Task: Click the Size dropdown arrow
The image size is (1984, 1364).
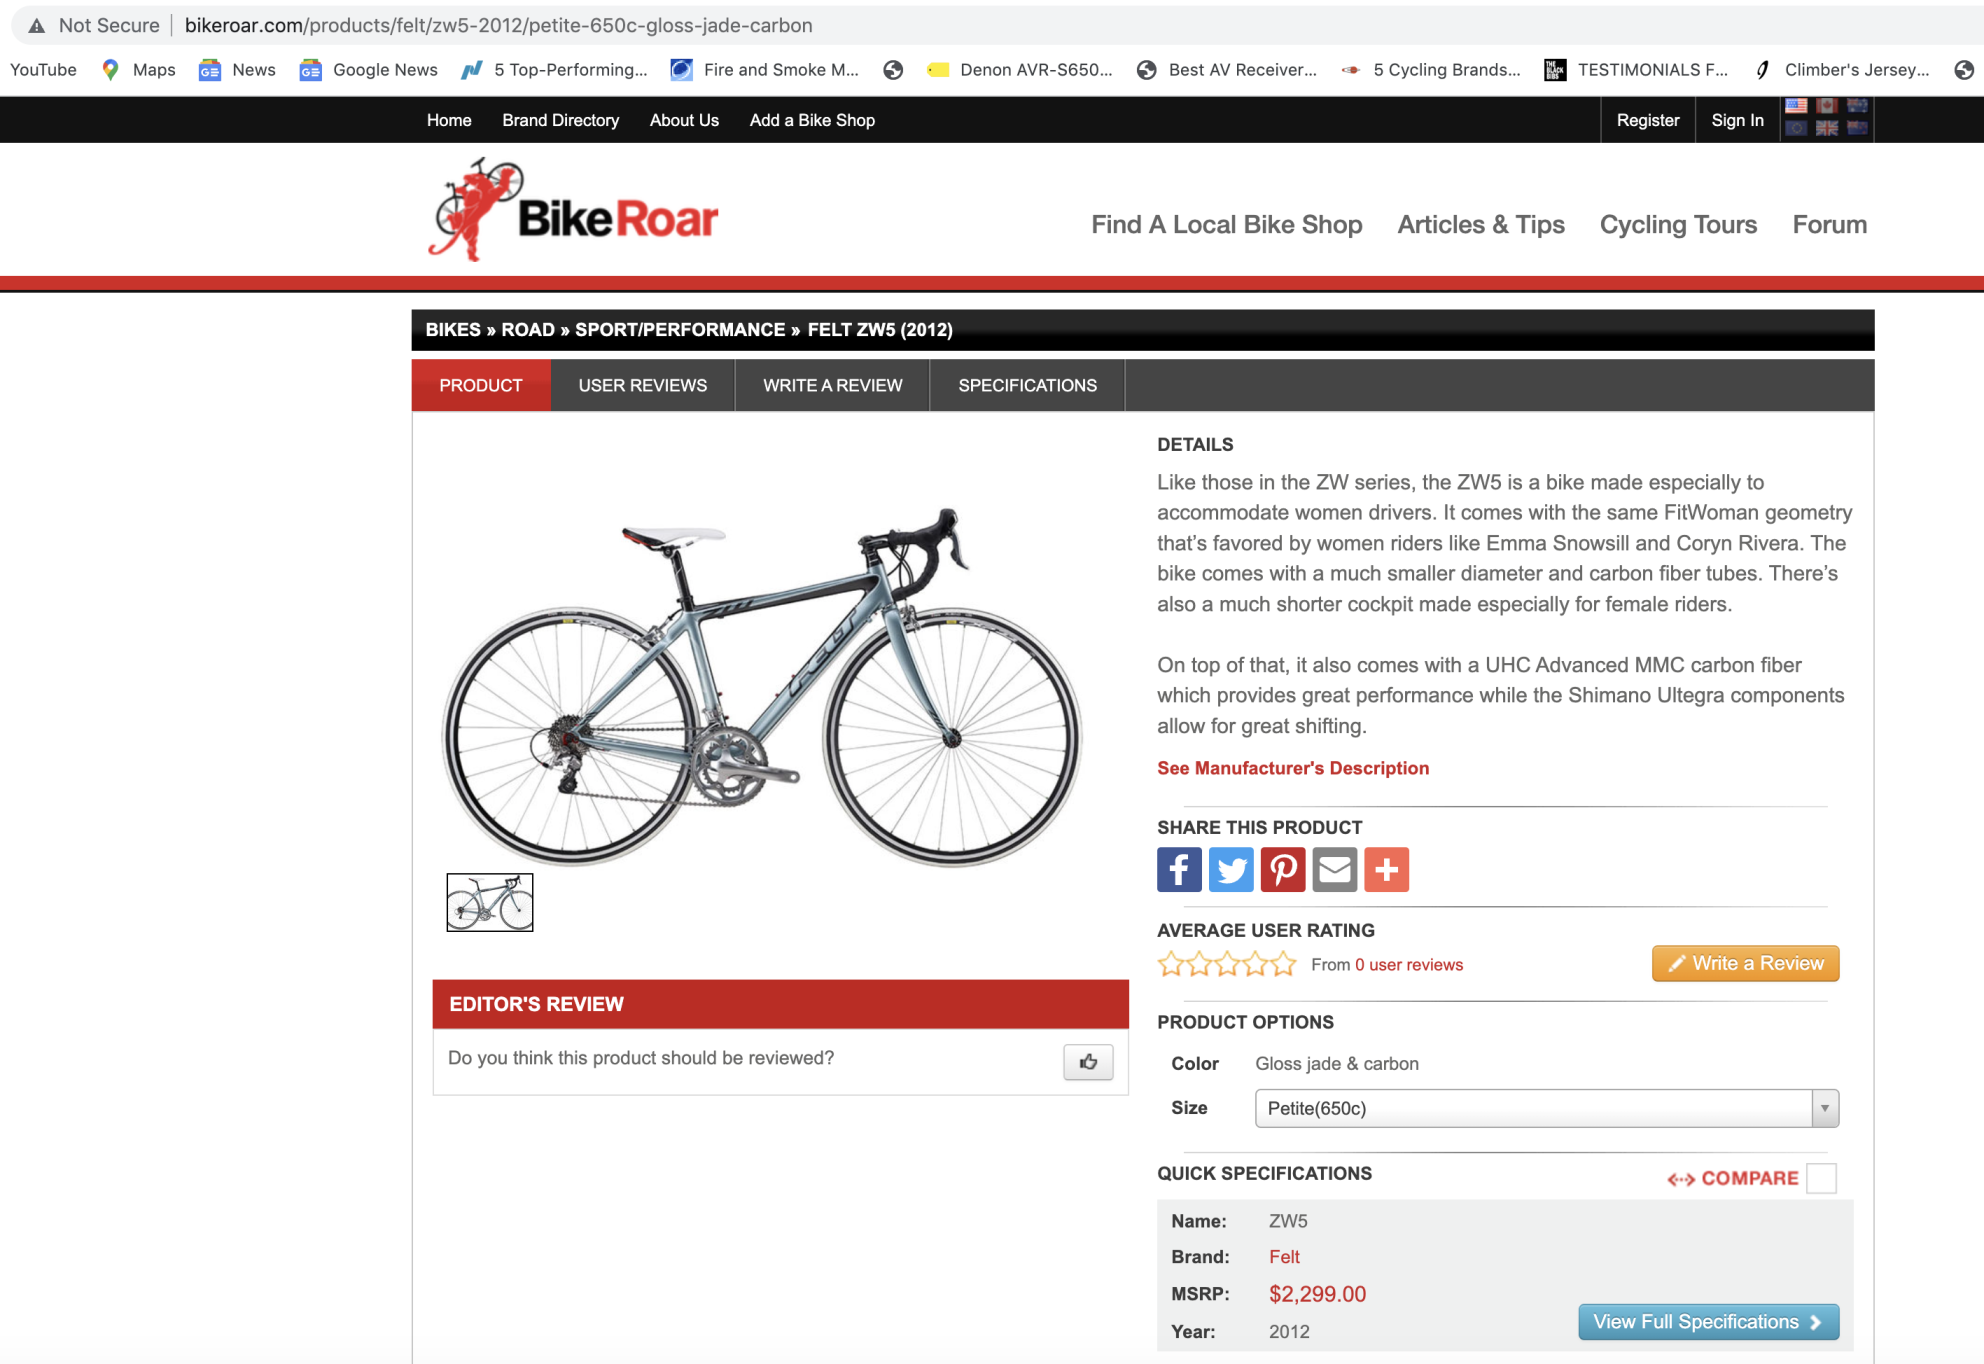Action: [1825, 1108]
